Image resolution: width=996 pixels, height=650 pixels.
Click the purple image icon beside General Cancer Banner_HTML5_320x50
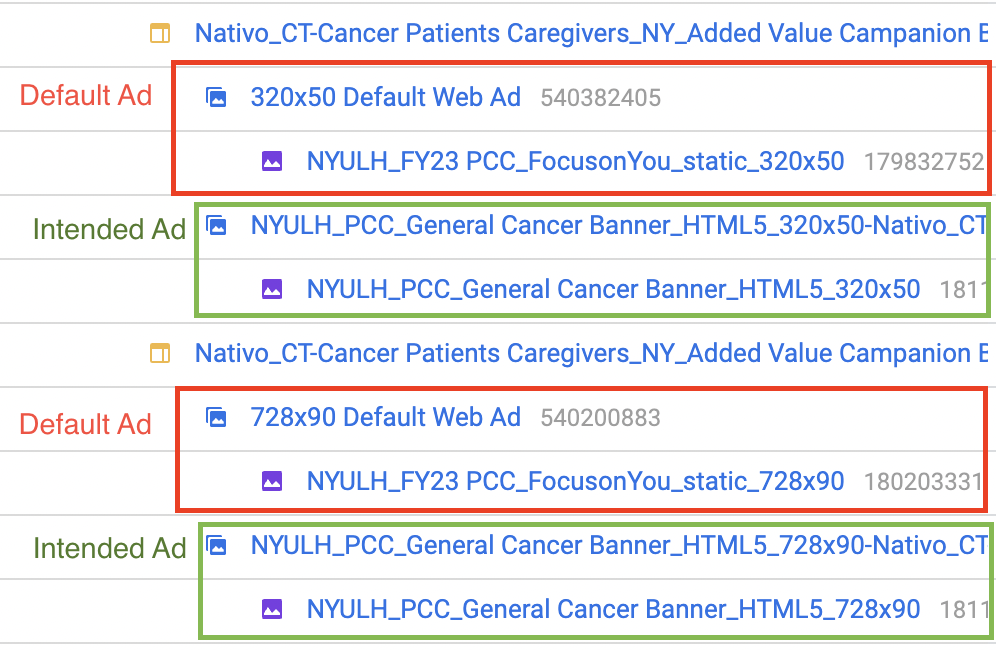pos(272,290)
